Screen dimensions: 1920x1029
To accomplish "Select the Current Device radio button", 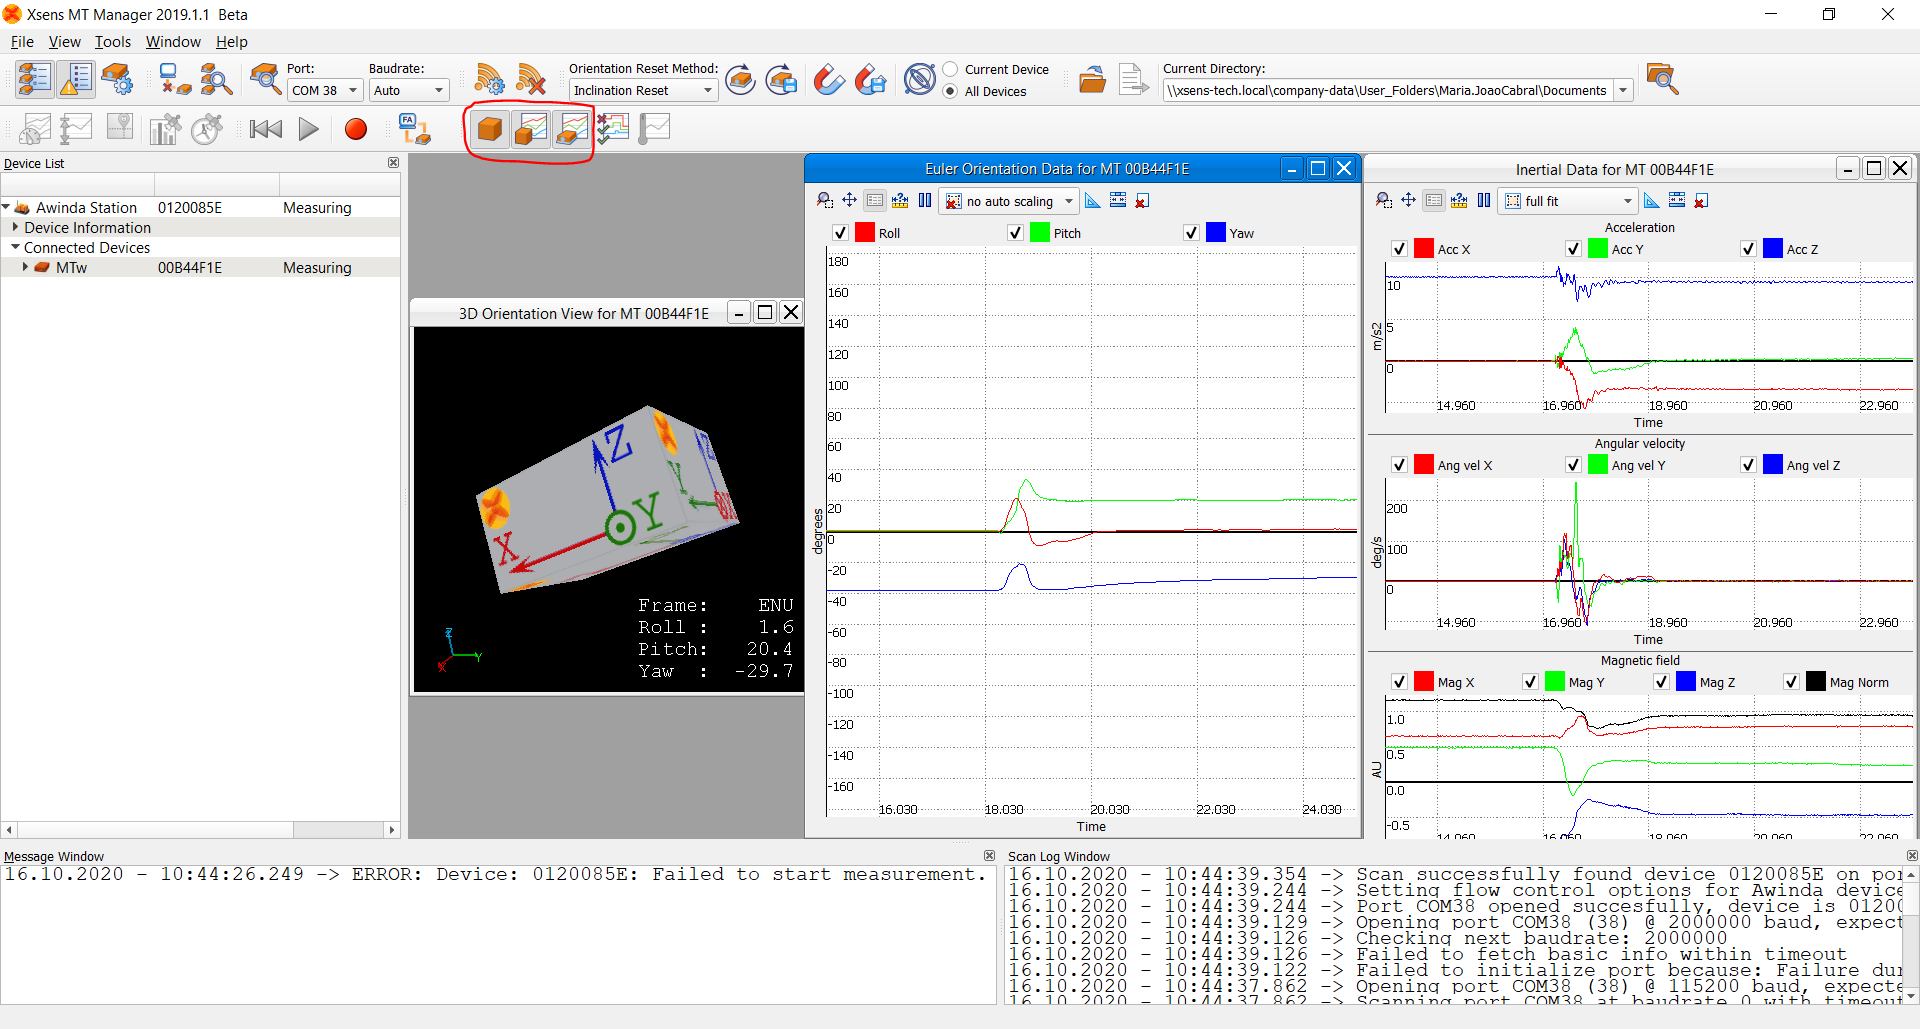I will point(951,69).
